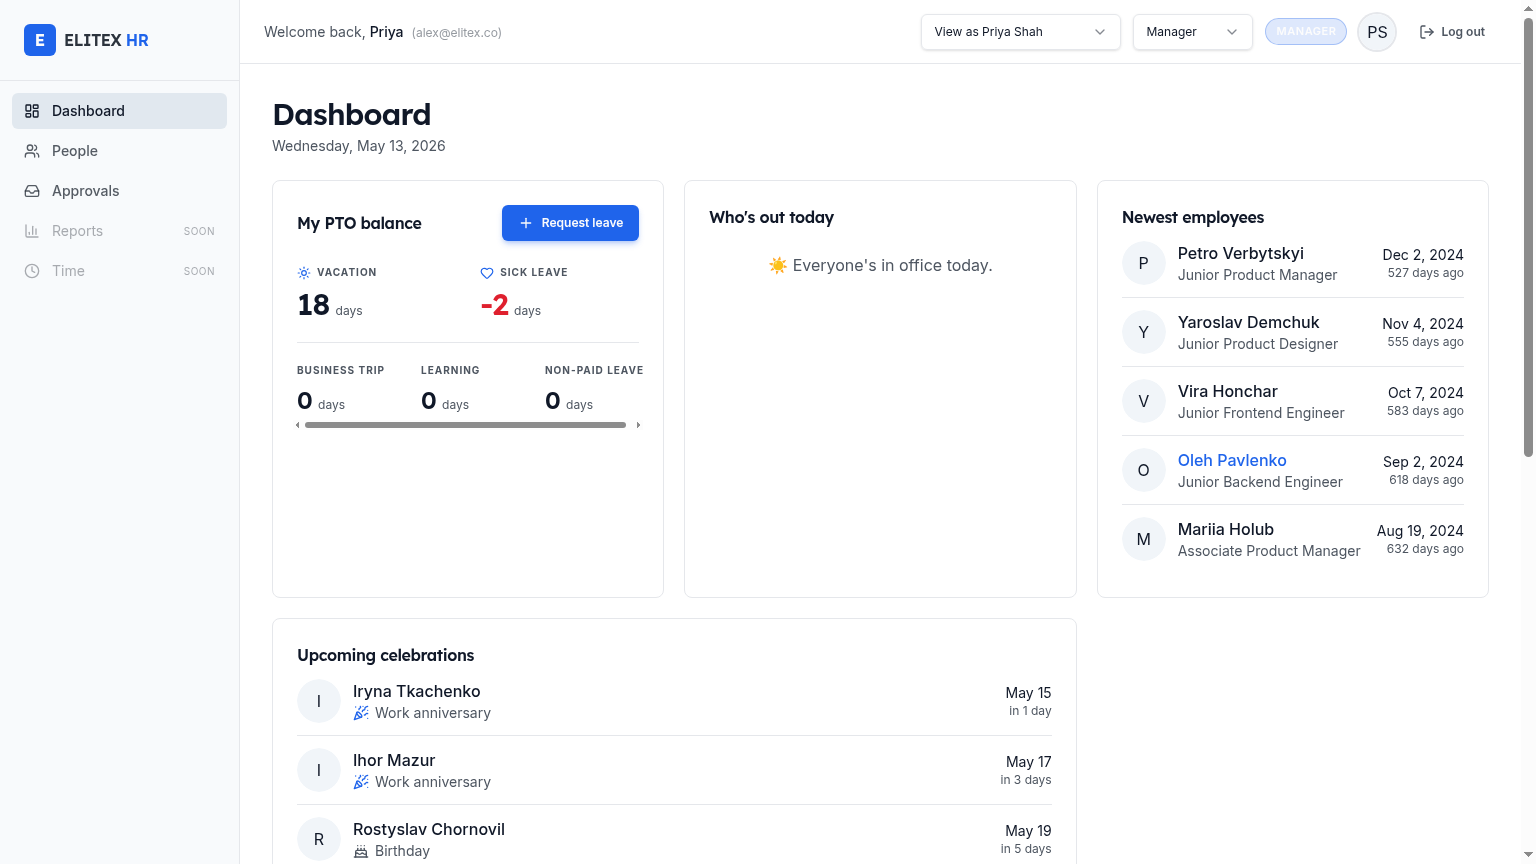The image size is (1536, 864).
Task: Click Vira Honchar's V avatar
Action: 1143,401
